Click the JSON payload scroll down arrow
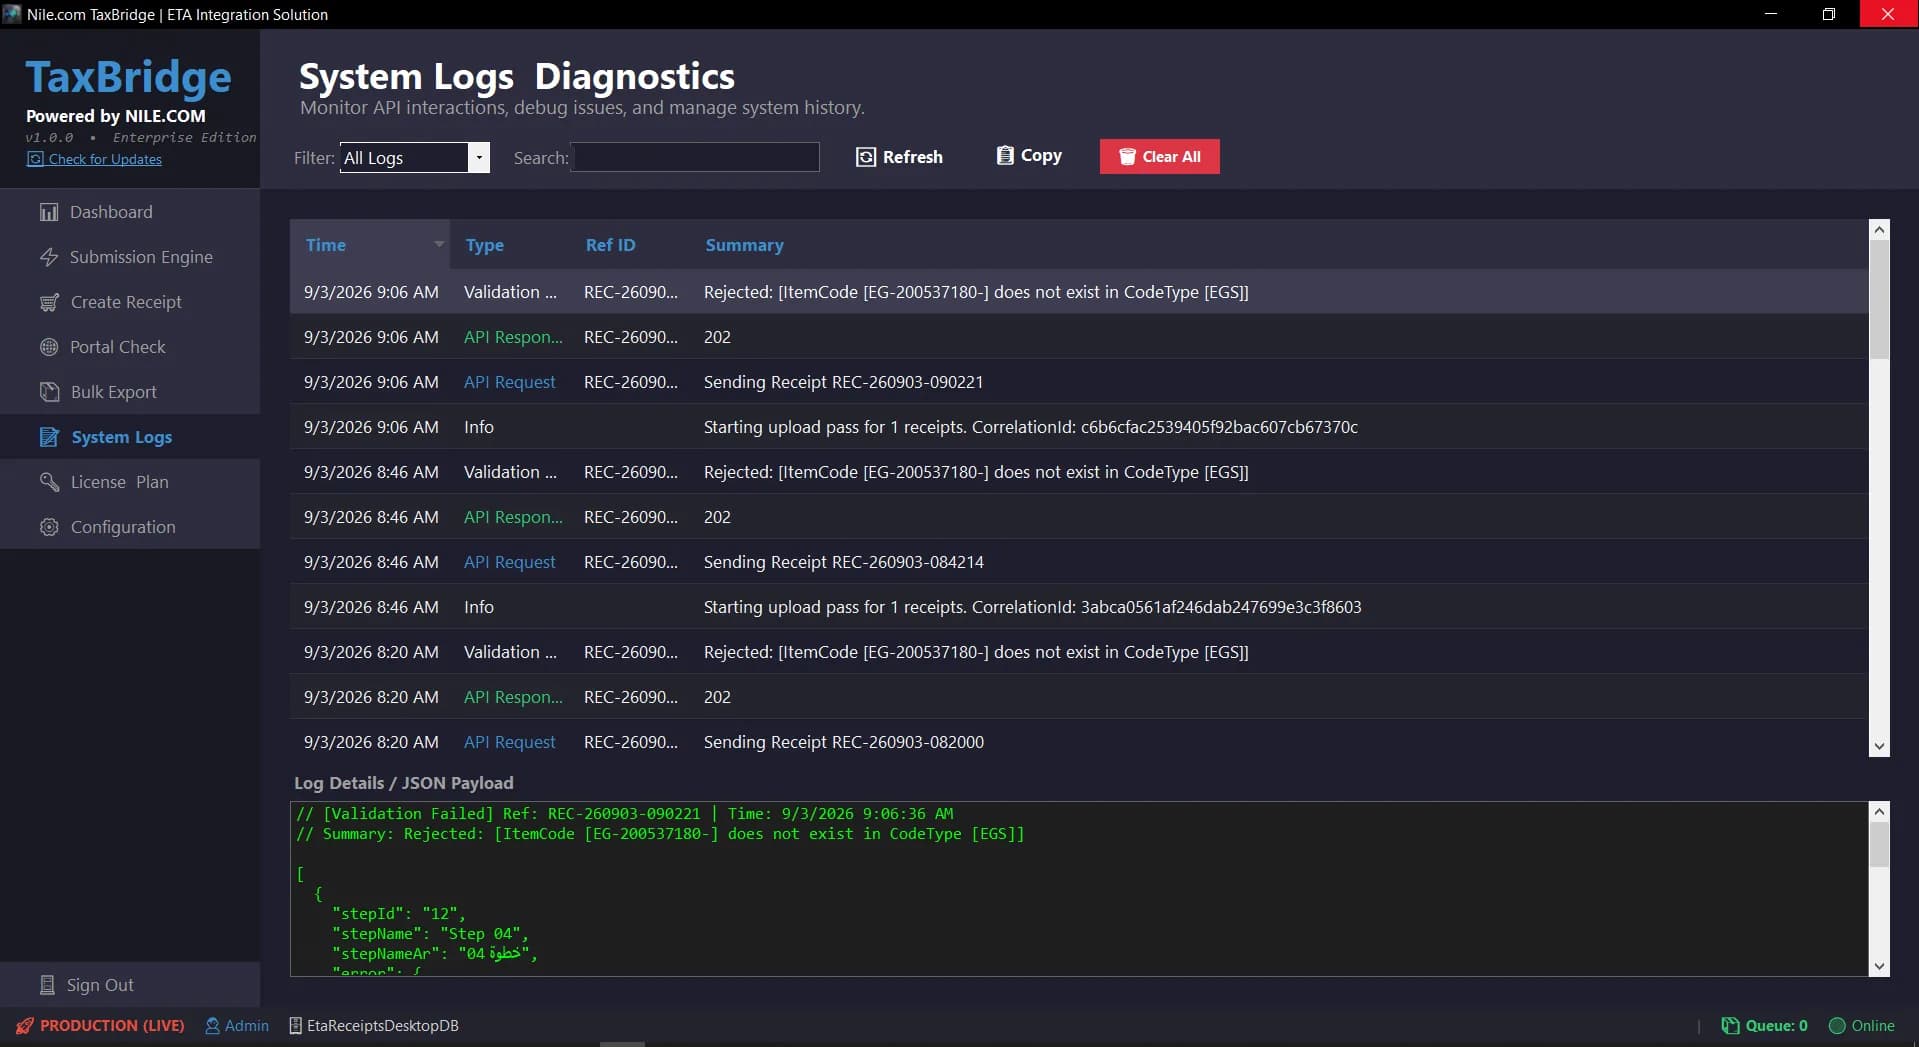This screenshot has height=1047, width=1919. [x=1879, y=966]
